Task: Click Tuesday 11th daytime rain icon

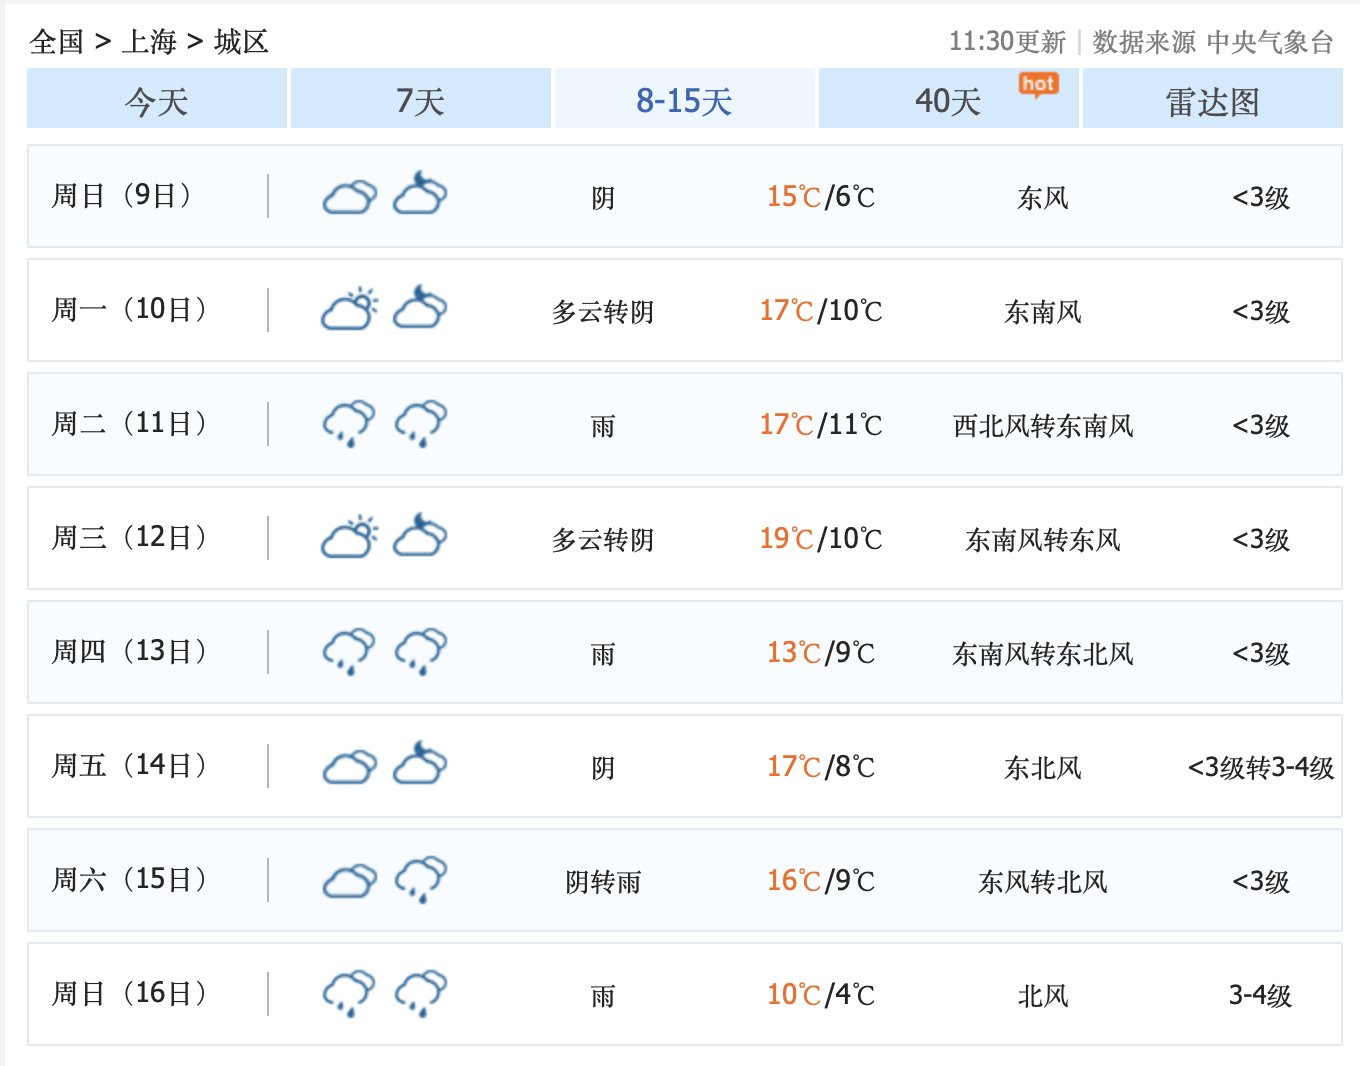Action: point(349,423)
